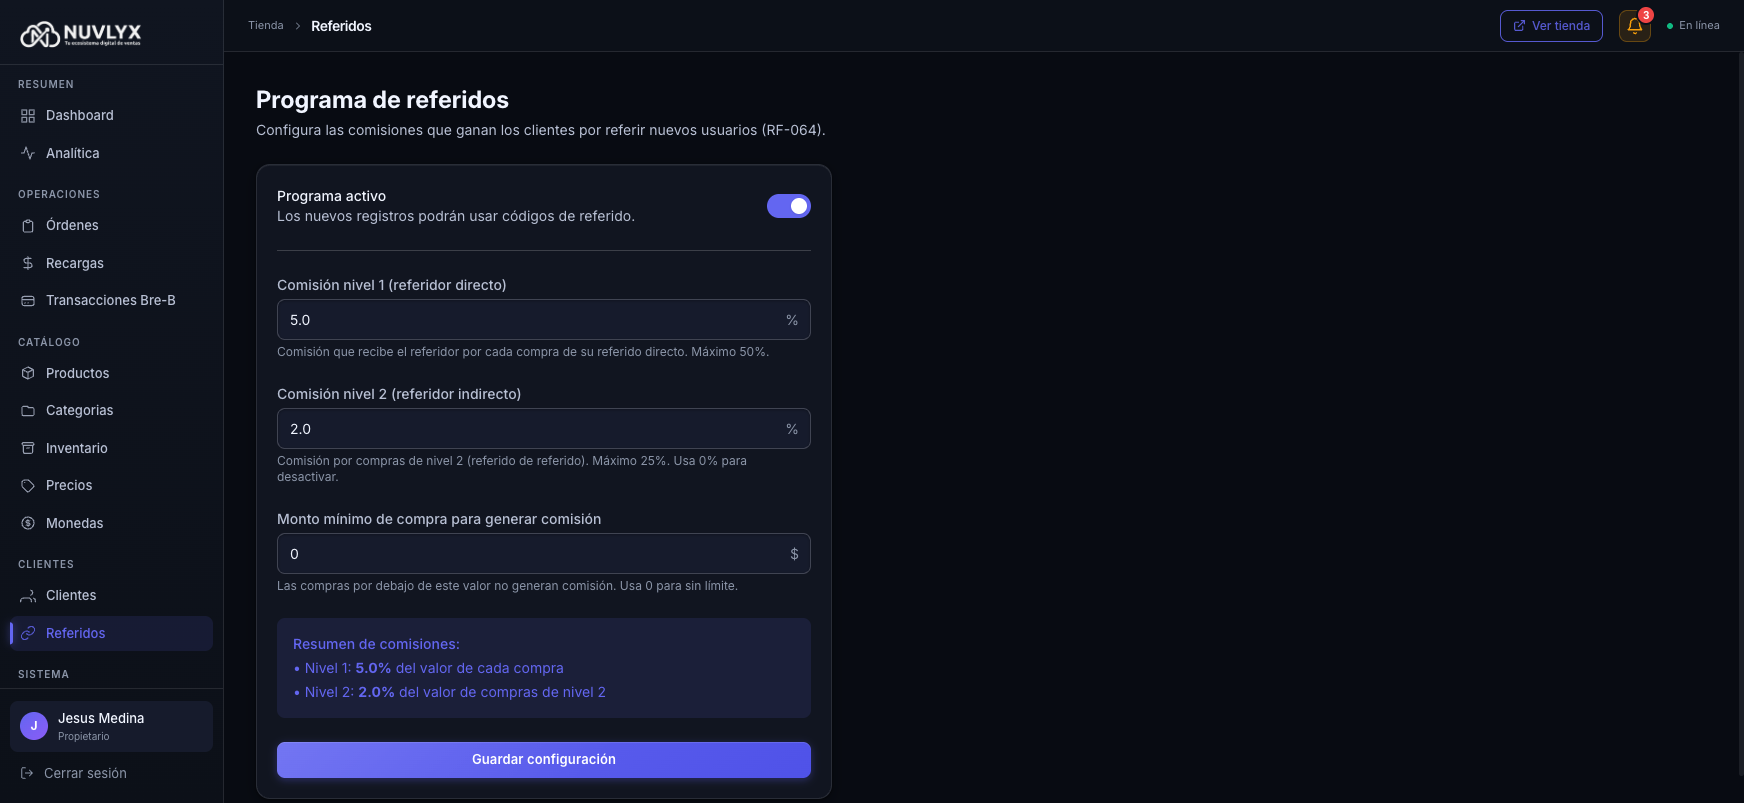Select the Productos catalog icon

(x=27, y=373)
